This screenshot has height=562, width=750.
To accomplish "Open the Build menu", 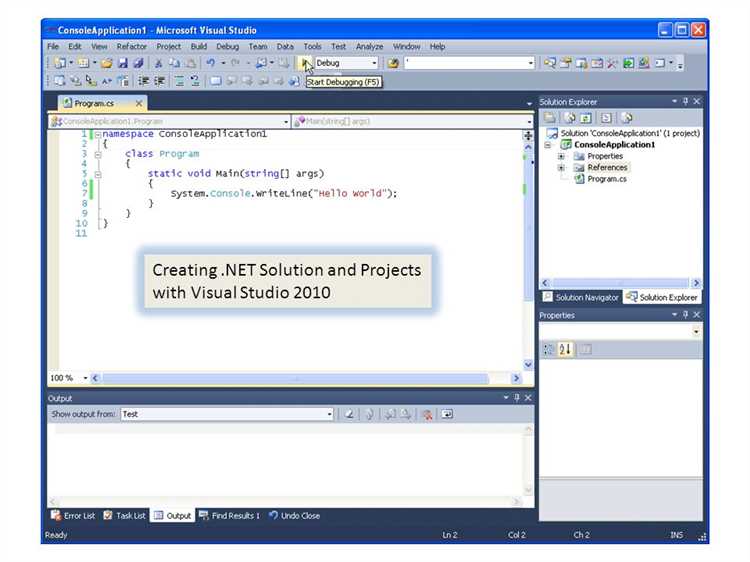I will pyautogui.click(x=199, y=46).
